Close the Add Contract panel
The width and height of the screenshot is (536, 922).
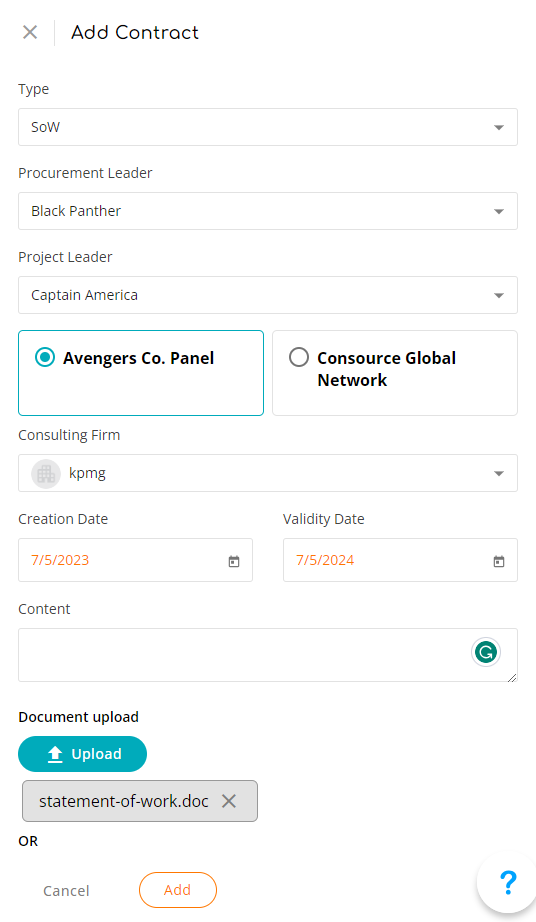click(30, 32)
